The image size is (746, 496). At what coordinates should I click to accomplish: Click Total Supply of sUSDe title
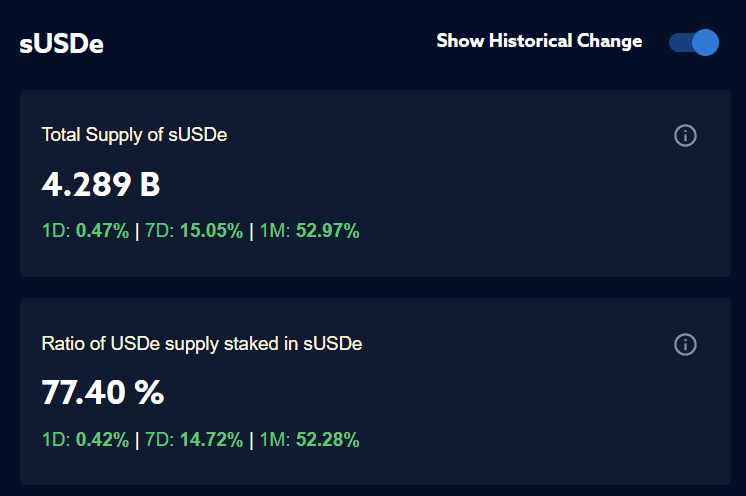coord(134,134)
